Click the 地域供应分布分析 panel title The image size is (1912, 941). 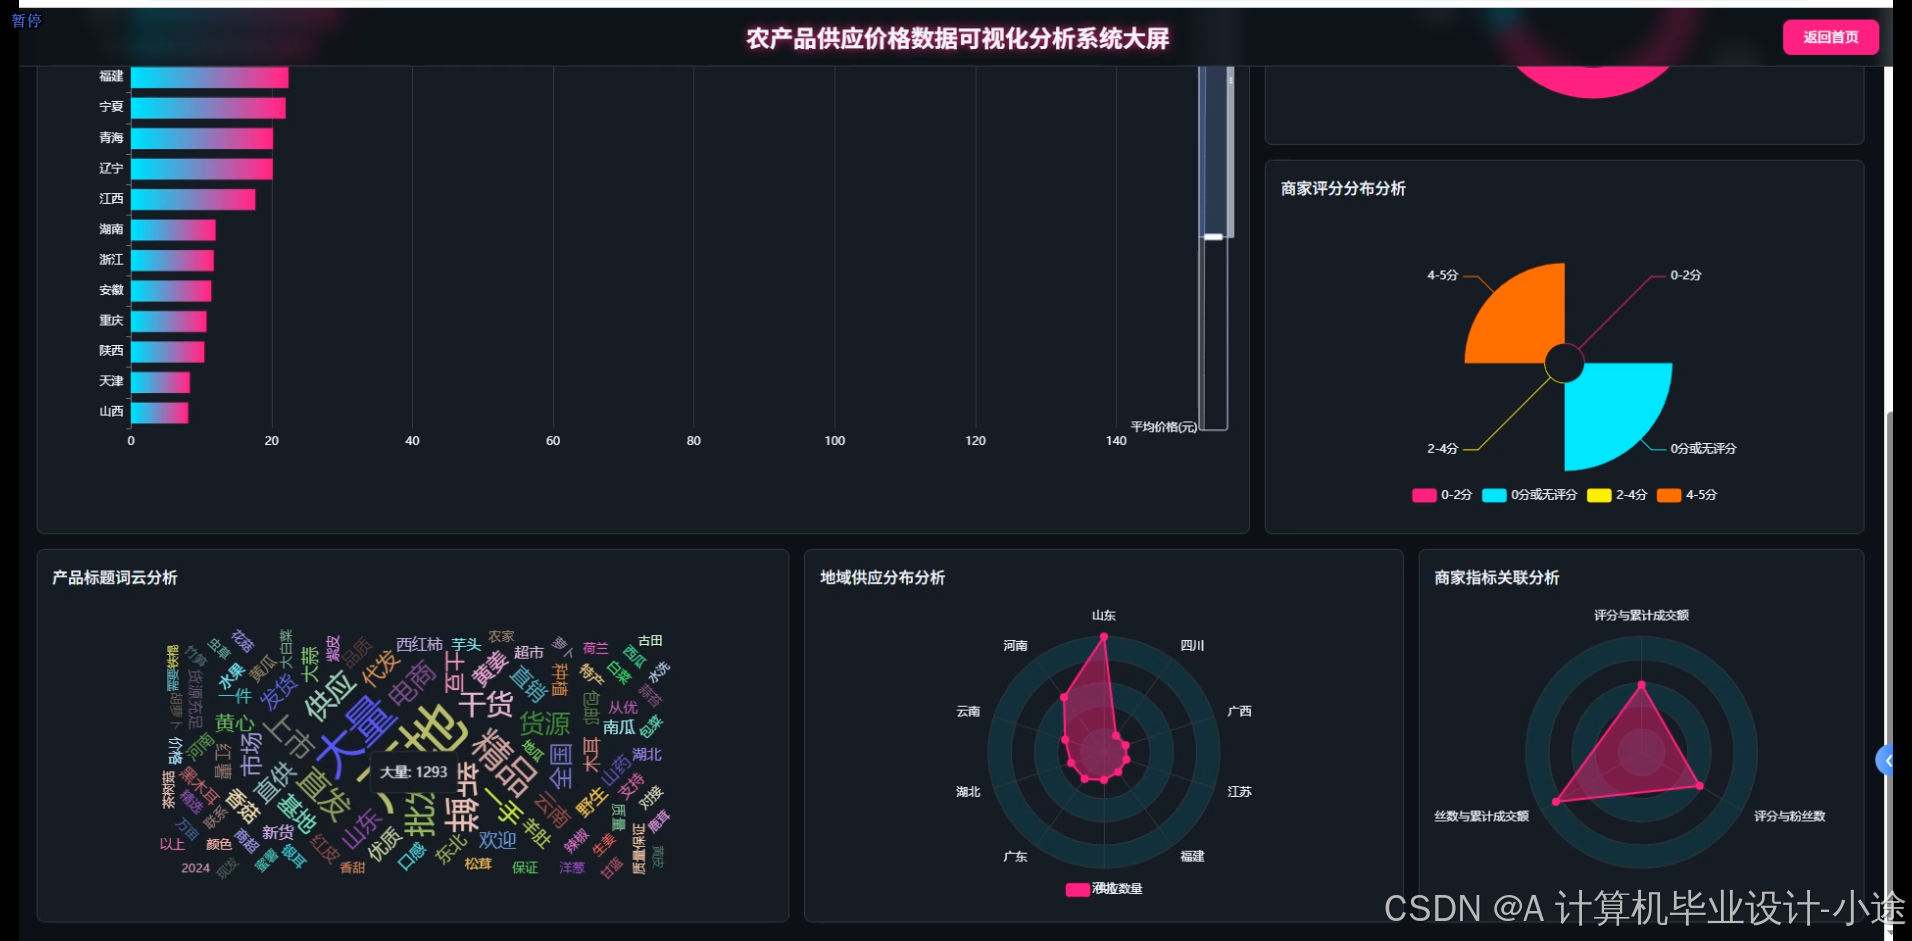coord(882,577)
